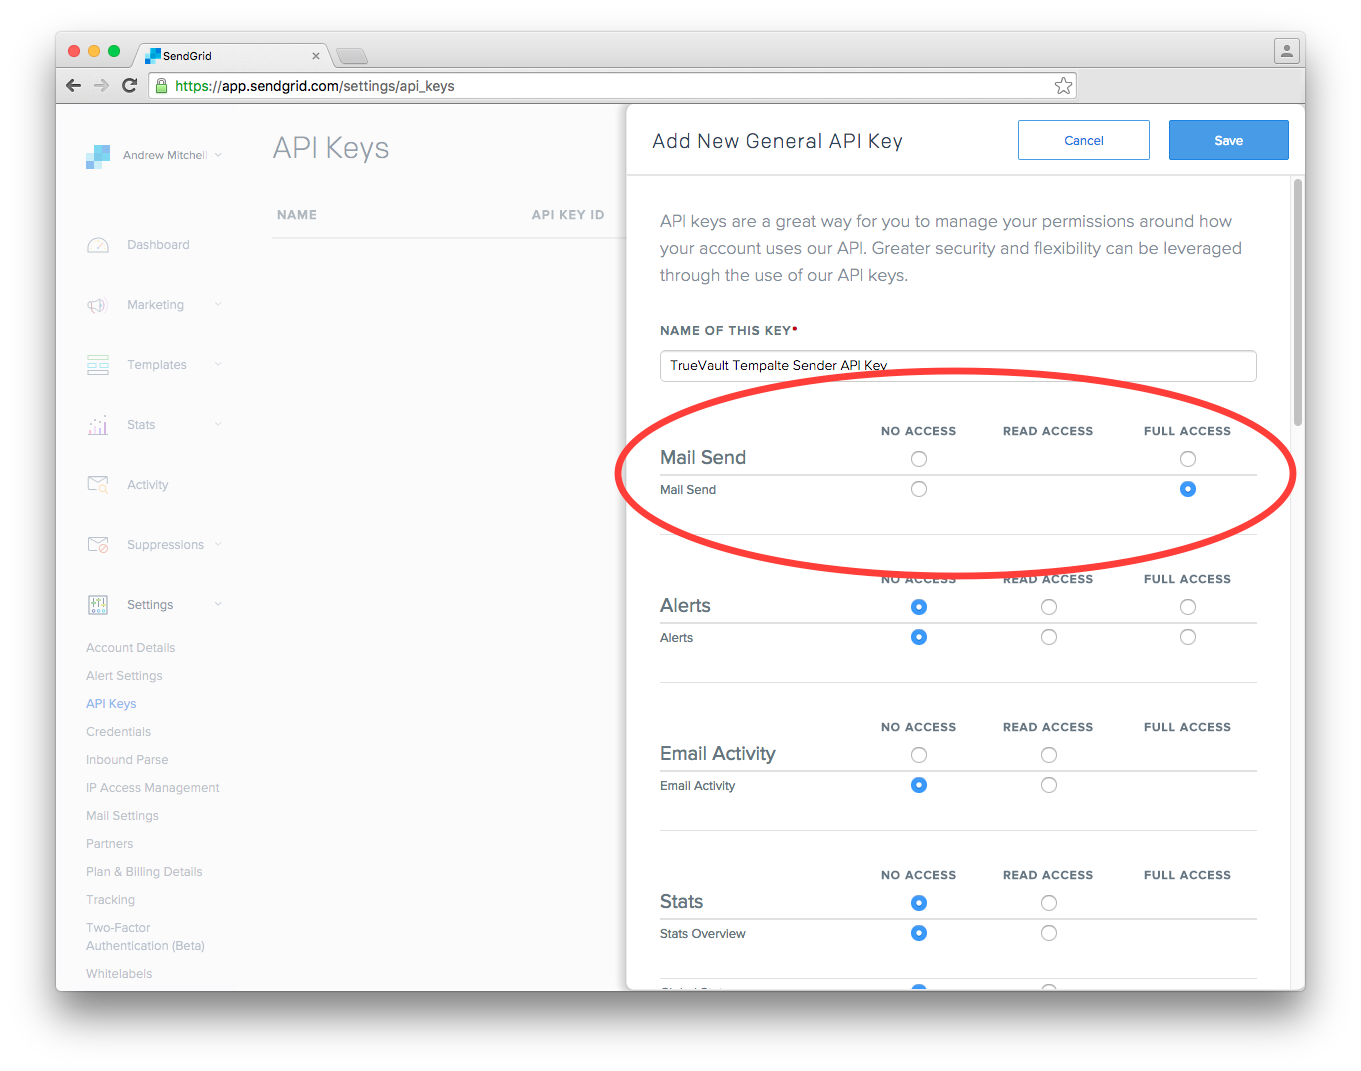Open Plan & Billing Details
1361x1071 pixels.
[144, 872]
